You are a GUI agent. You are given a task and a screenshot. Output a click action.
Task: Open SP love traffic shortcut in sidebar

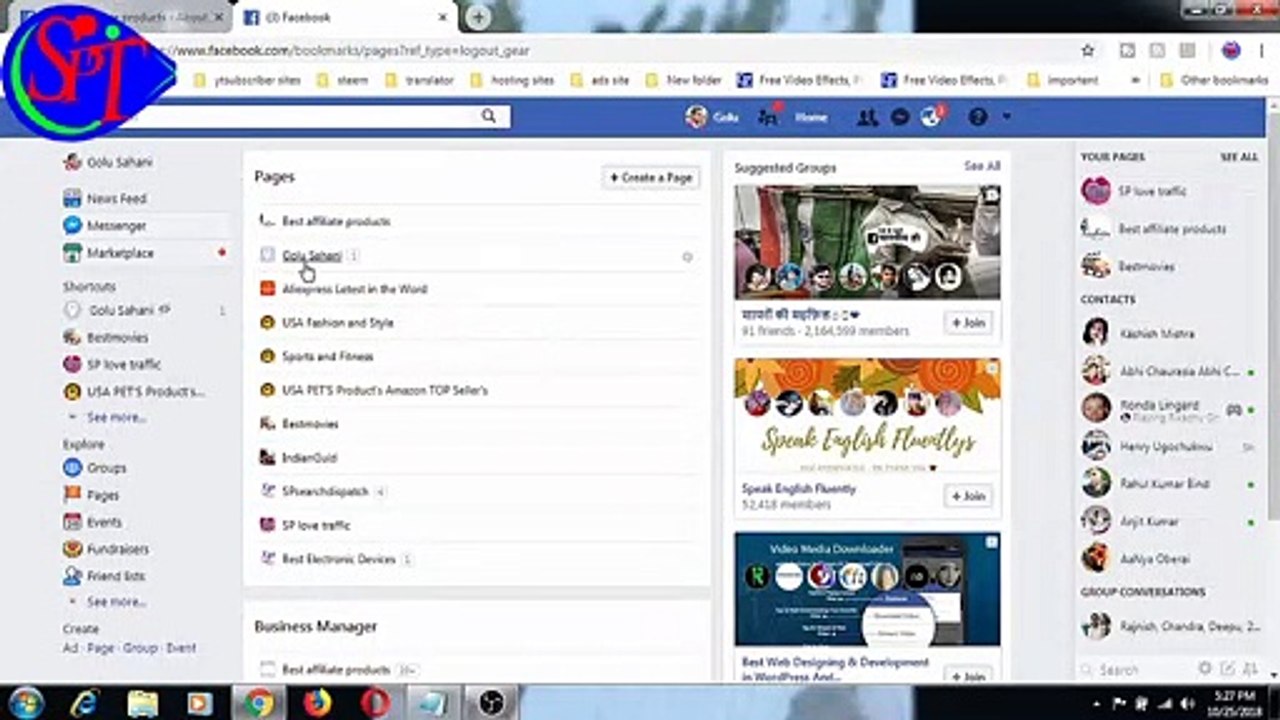[123, 365]
